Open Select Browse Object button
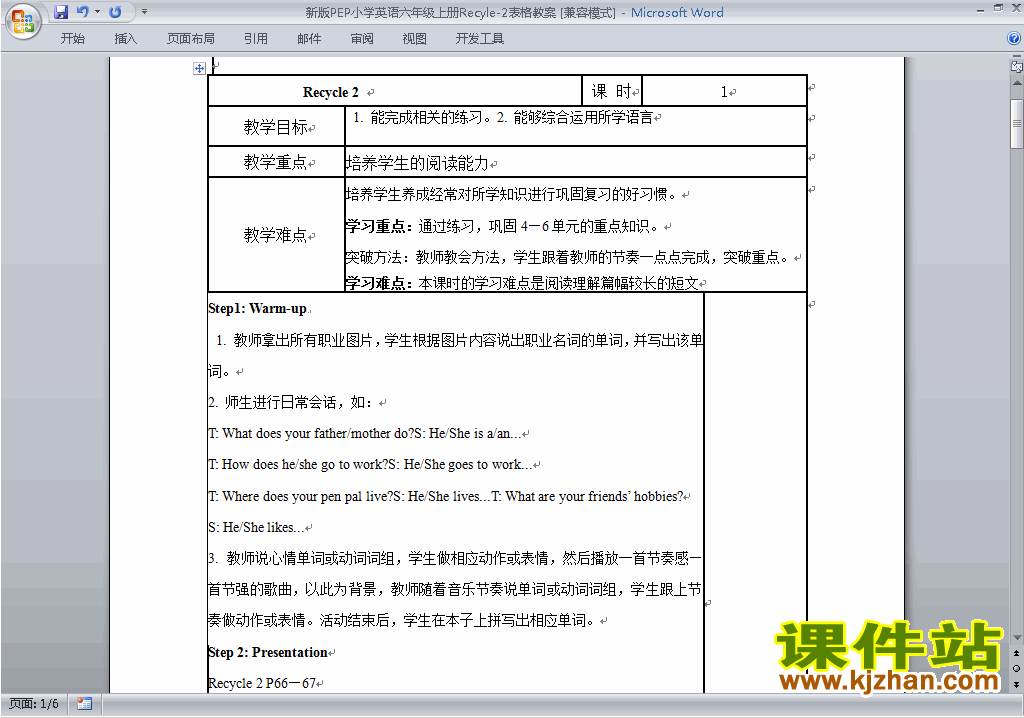This screenshot has width=1024, height=718. click(x=1016, y=668)
